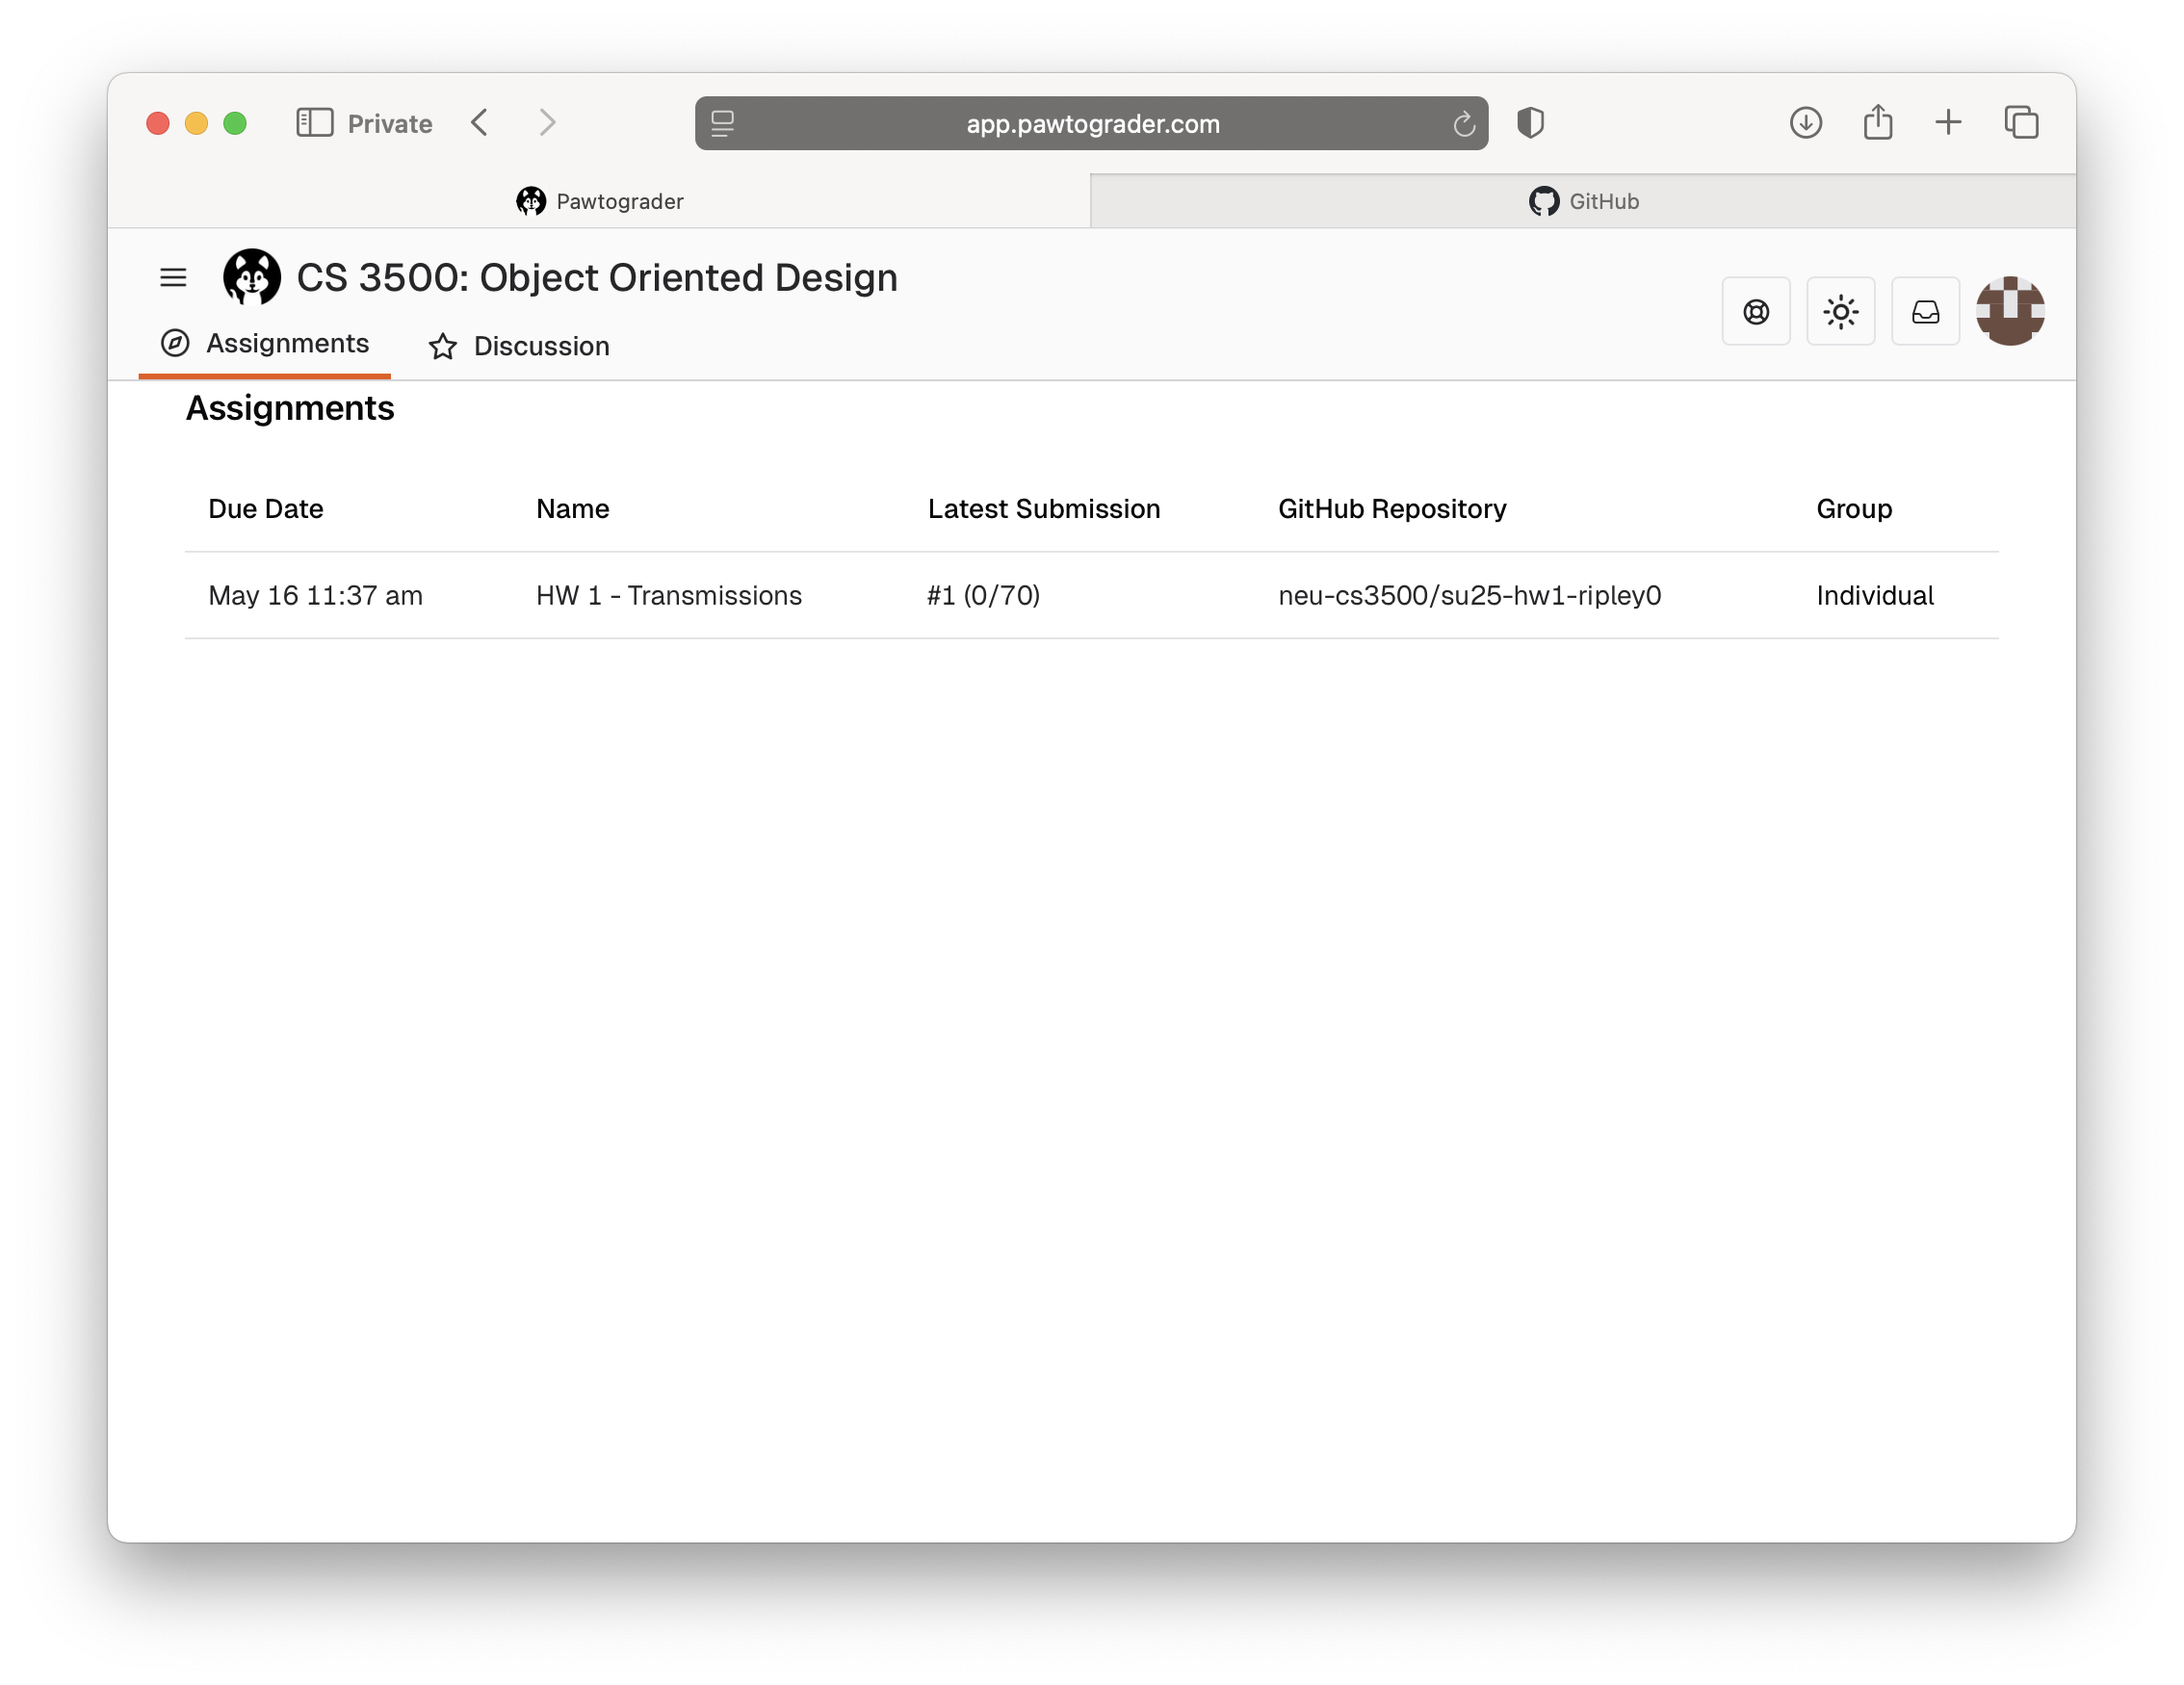Open the help lifebuoy icon

point(1755,312)
